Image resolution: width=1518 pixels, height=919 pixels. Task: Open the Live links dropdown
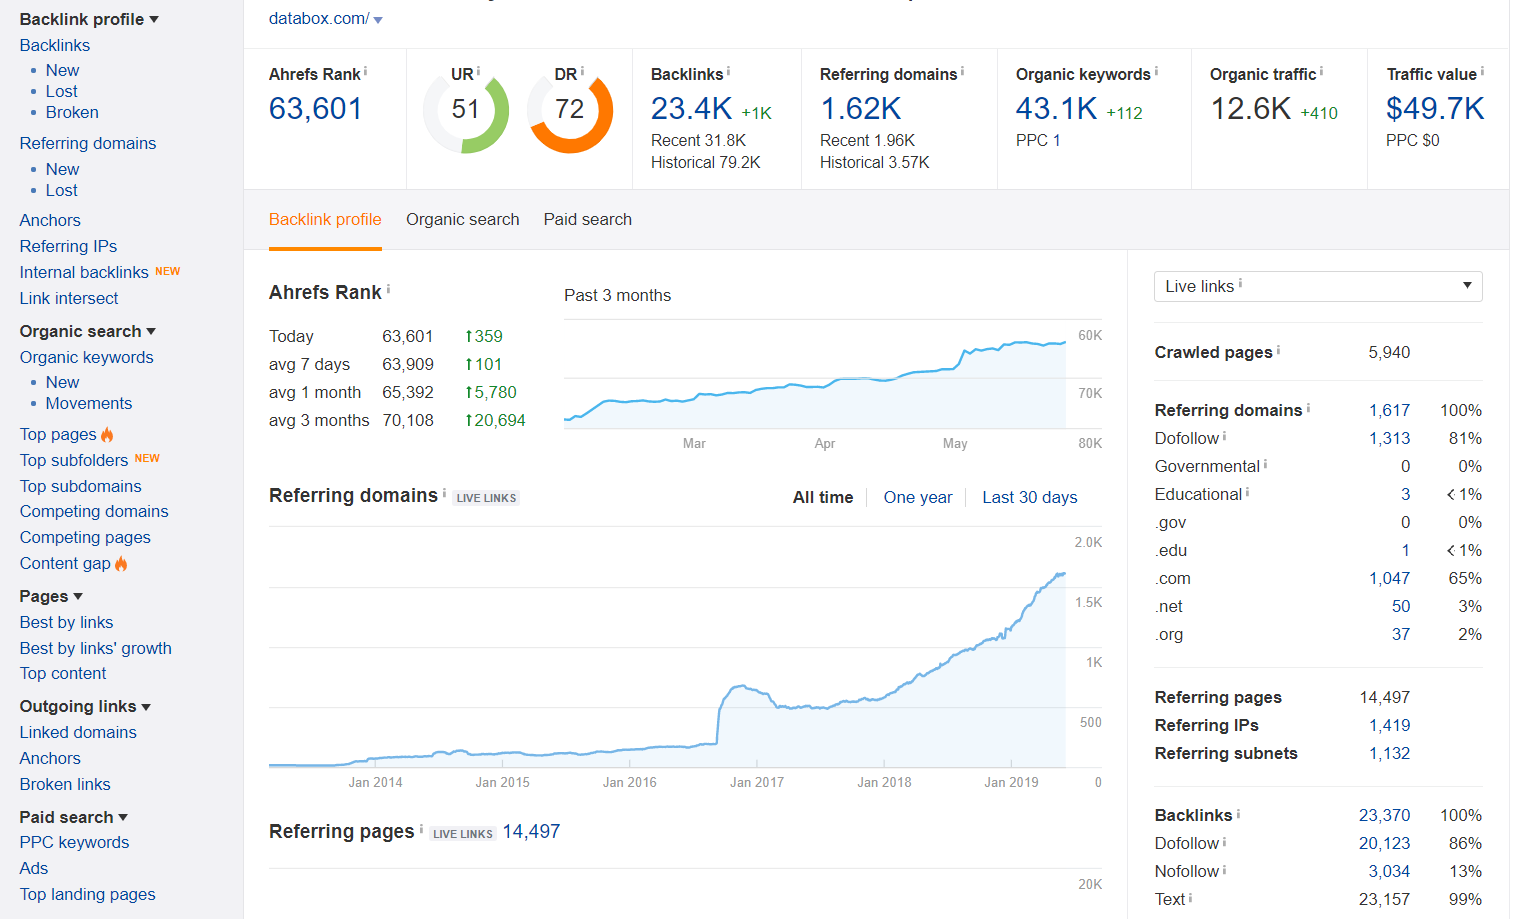pyautogui.click(x=1317, y=286)
